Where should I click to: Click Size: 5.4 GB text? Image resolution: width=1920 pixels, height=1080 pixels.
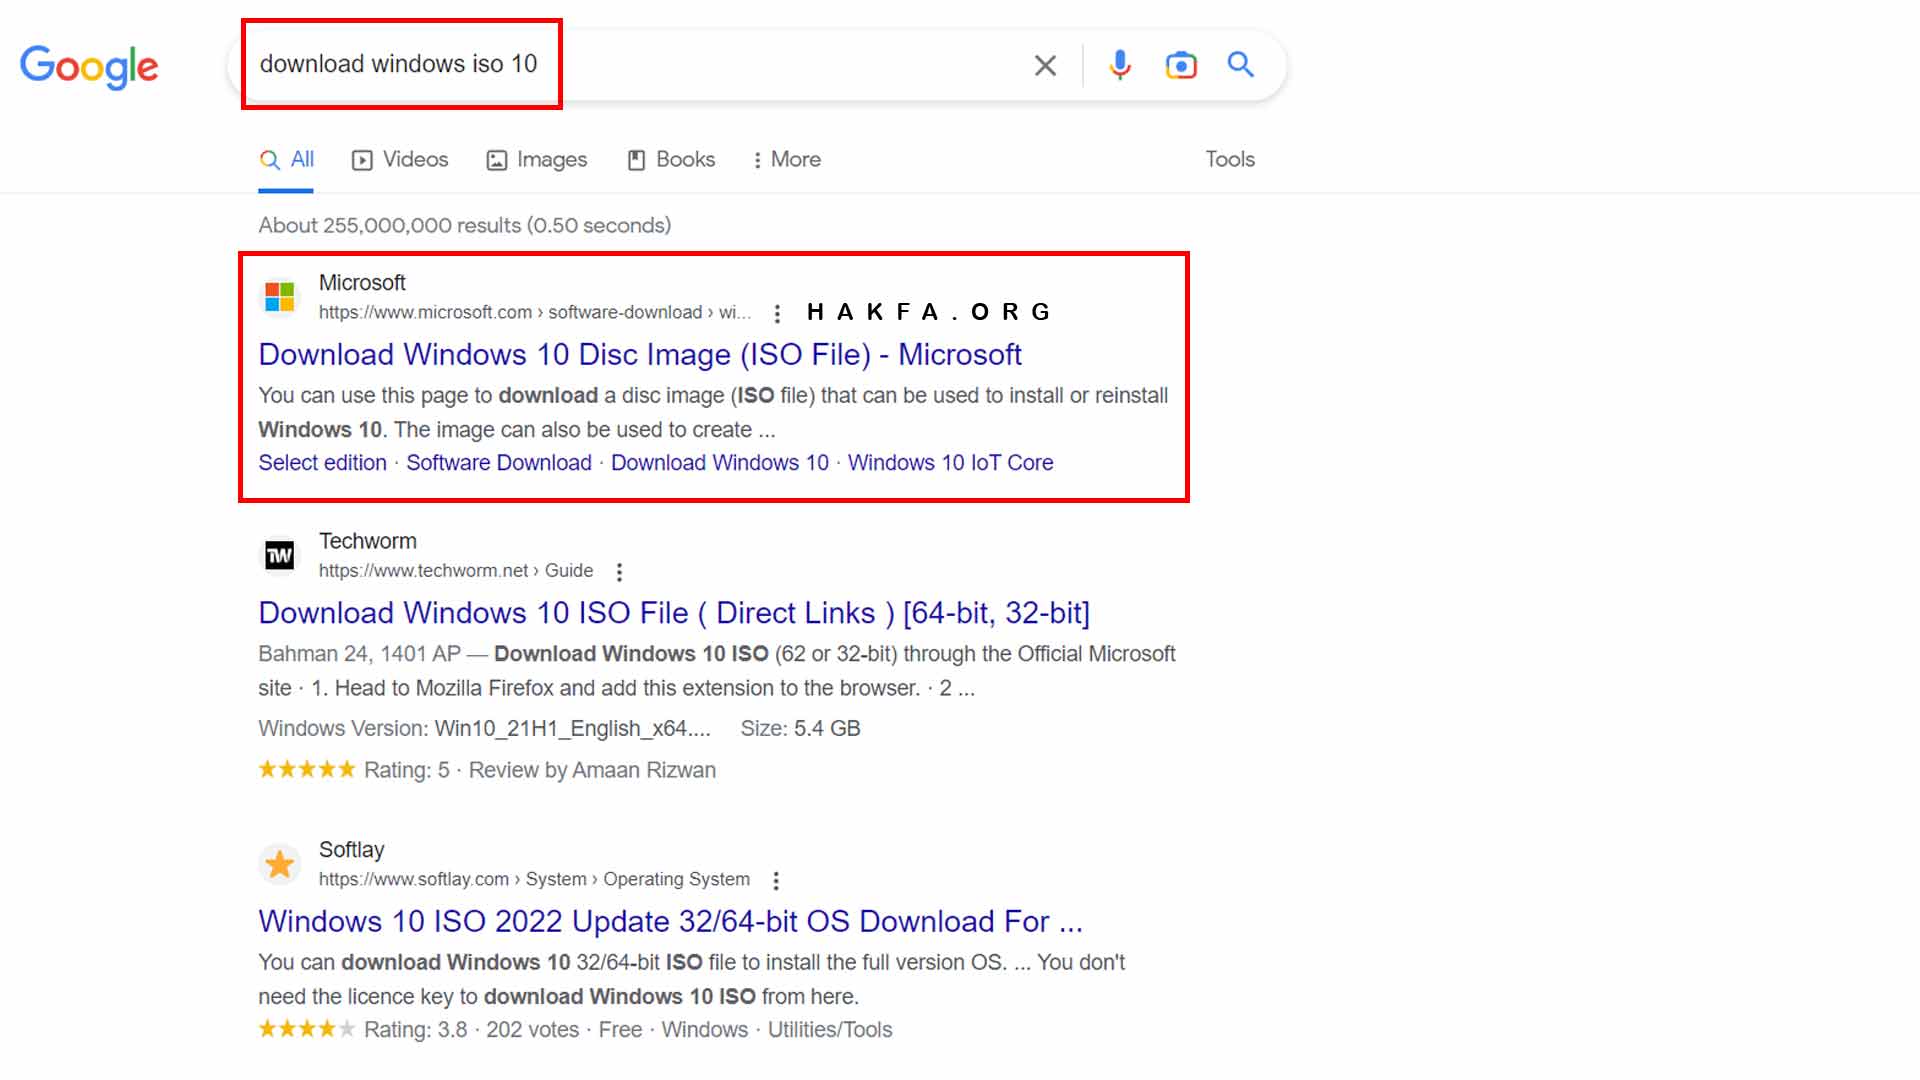point(800,729)
